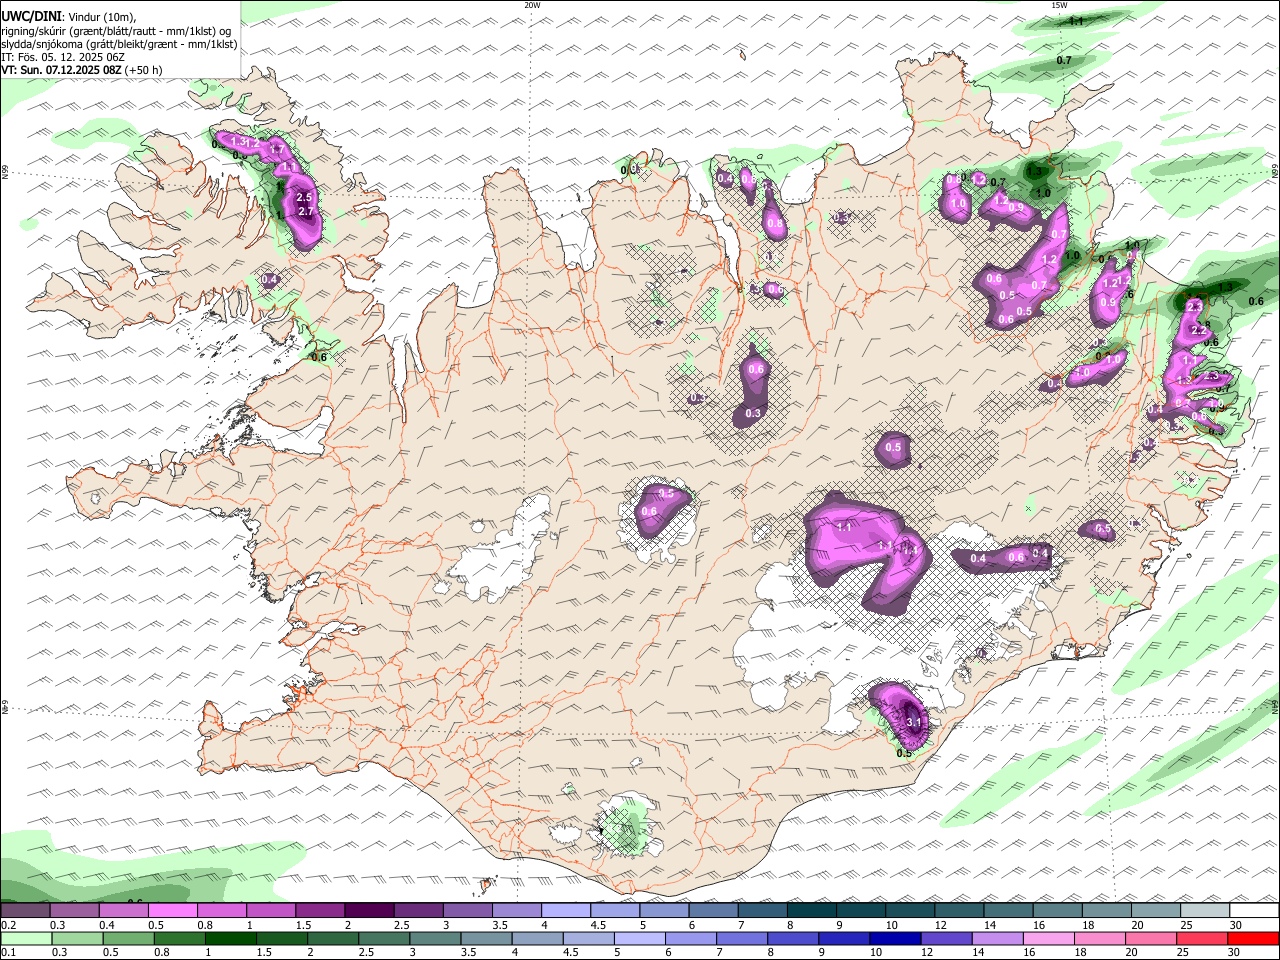The image size is (1280, 960).
Task: Click the bottom-row green swatch above 0.5
Action: click(x=128, y=938)
